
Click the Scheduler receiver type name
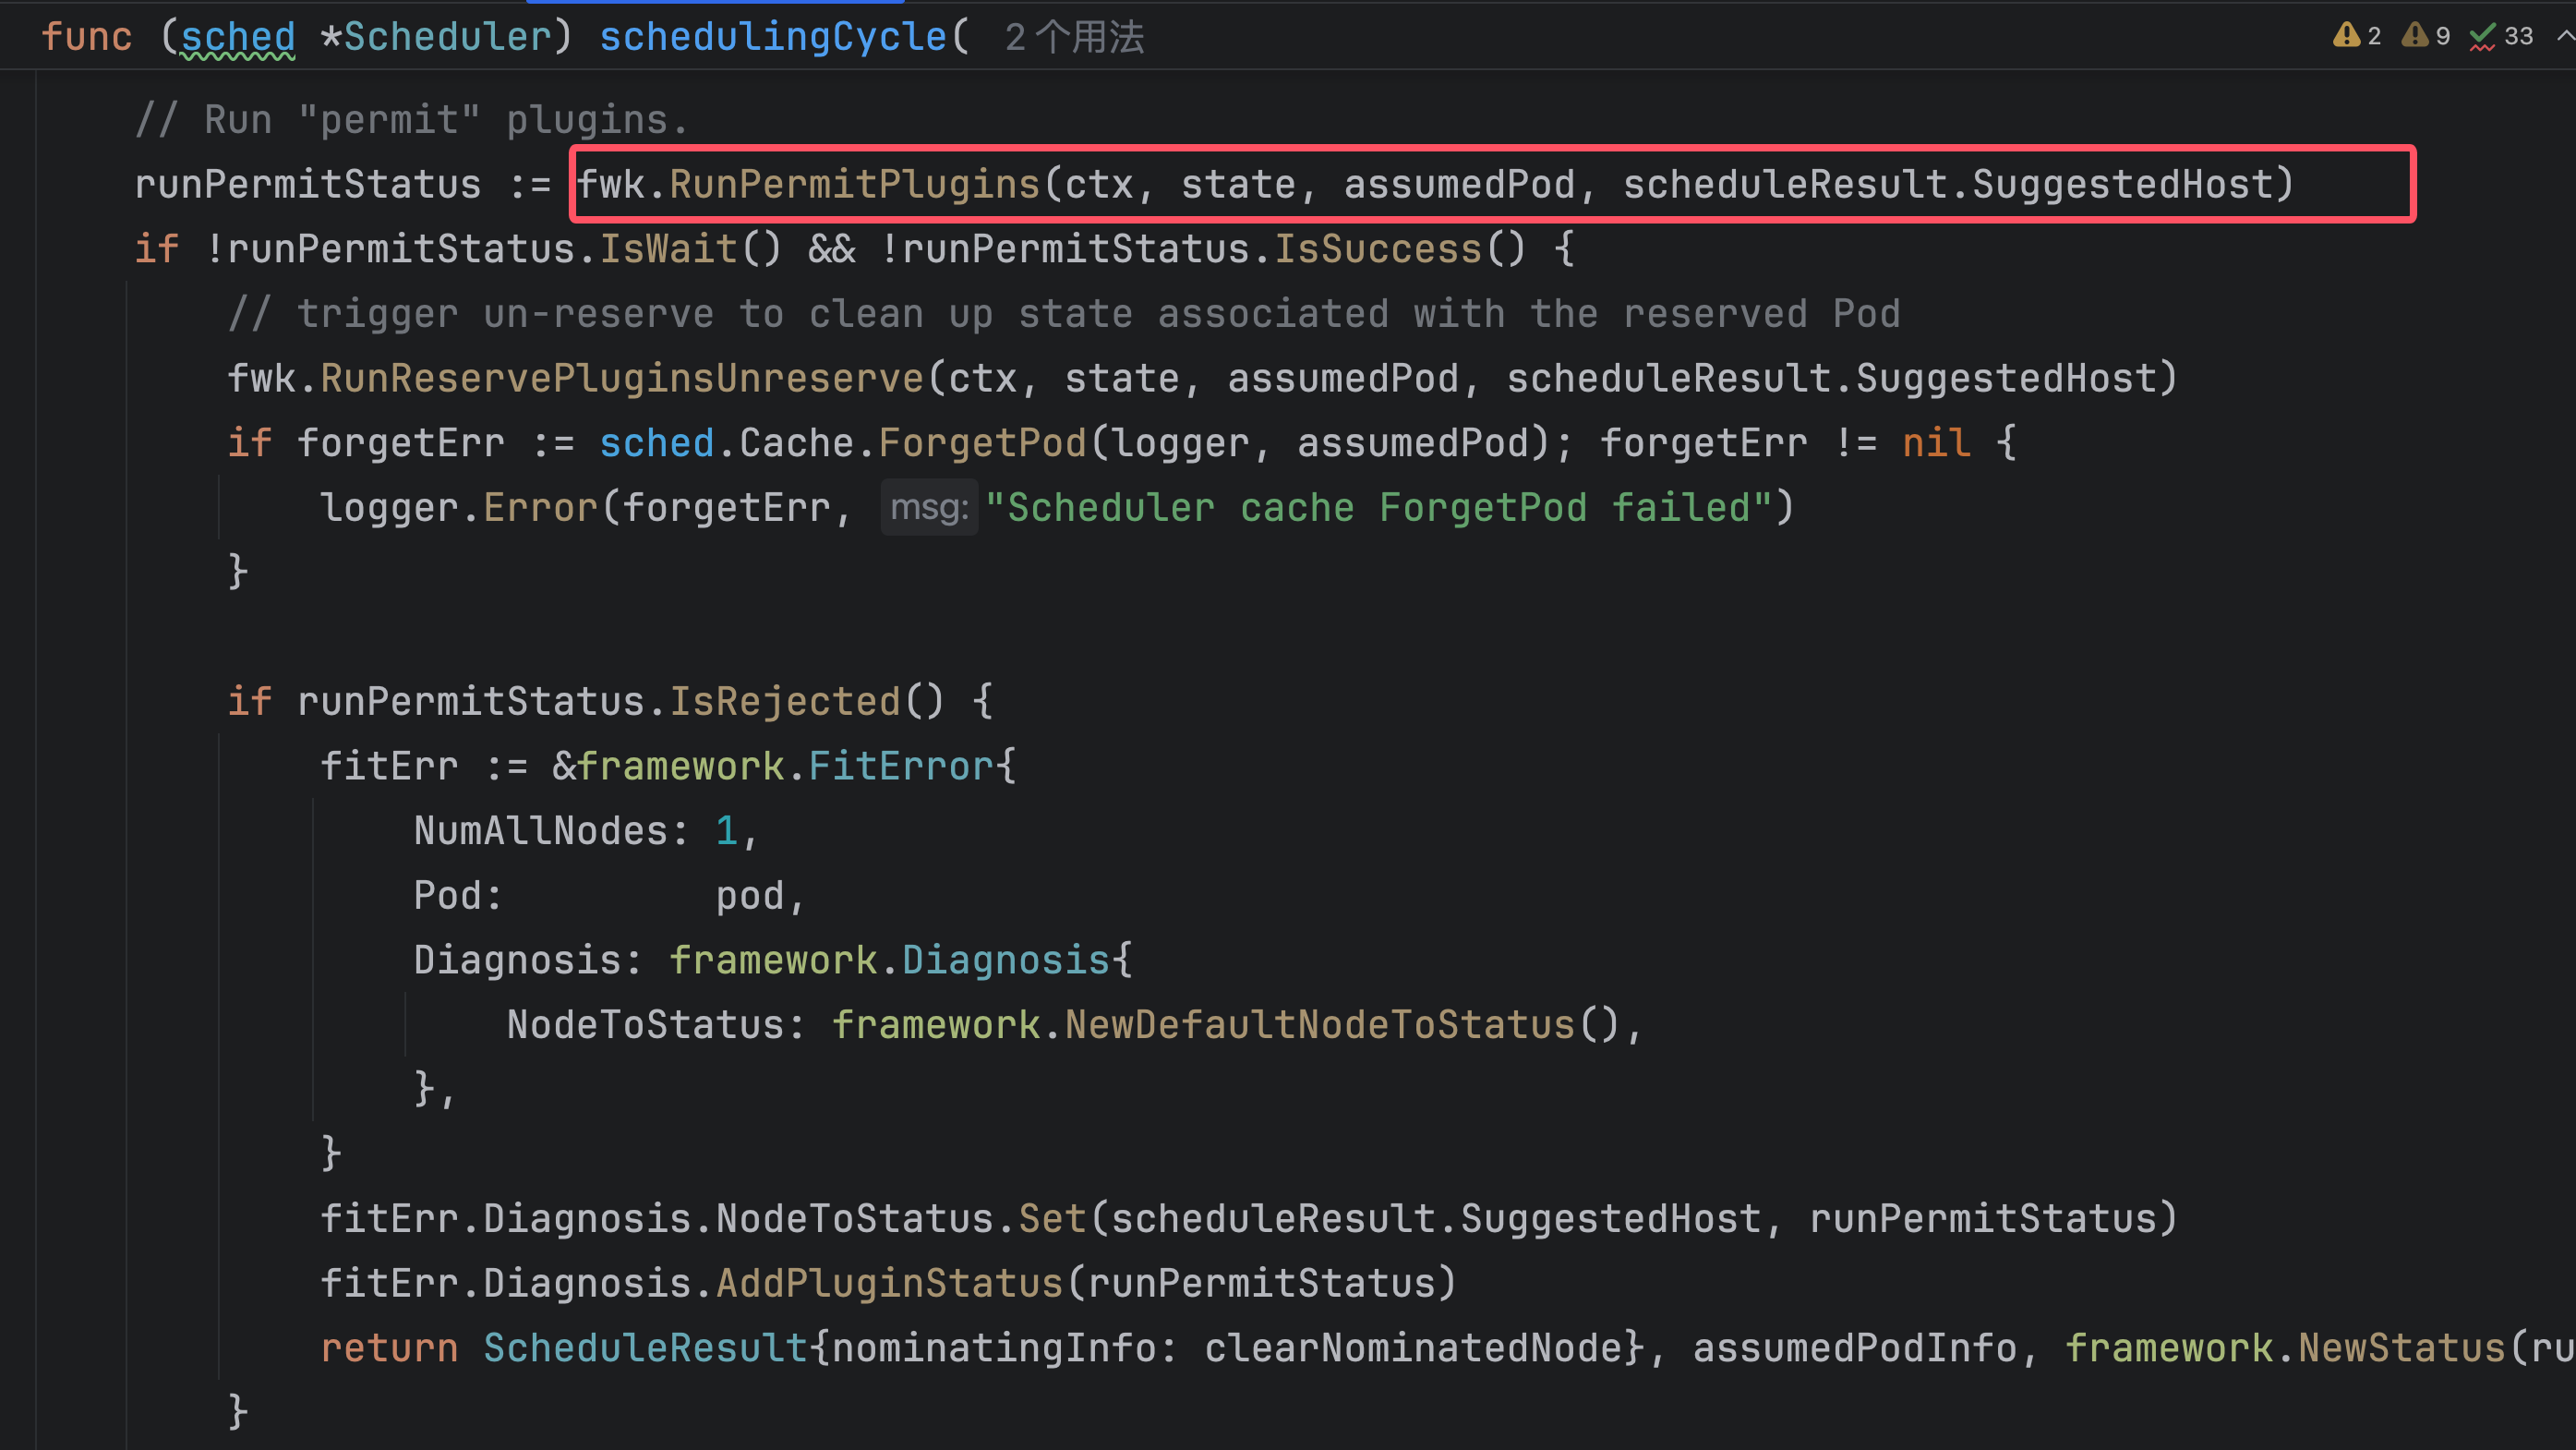click(447, 38)
